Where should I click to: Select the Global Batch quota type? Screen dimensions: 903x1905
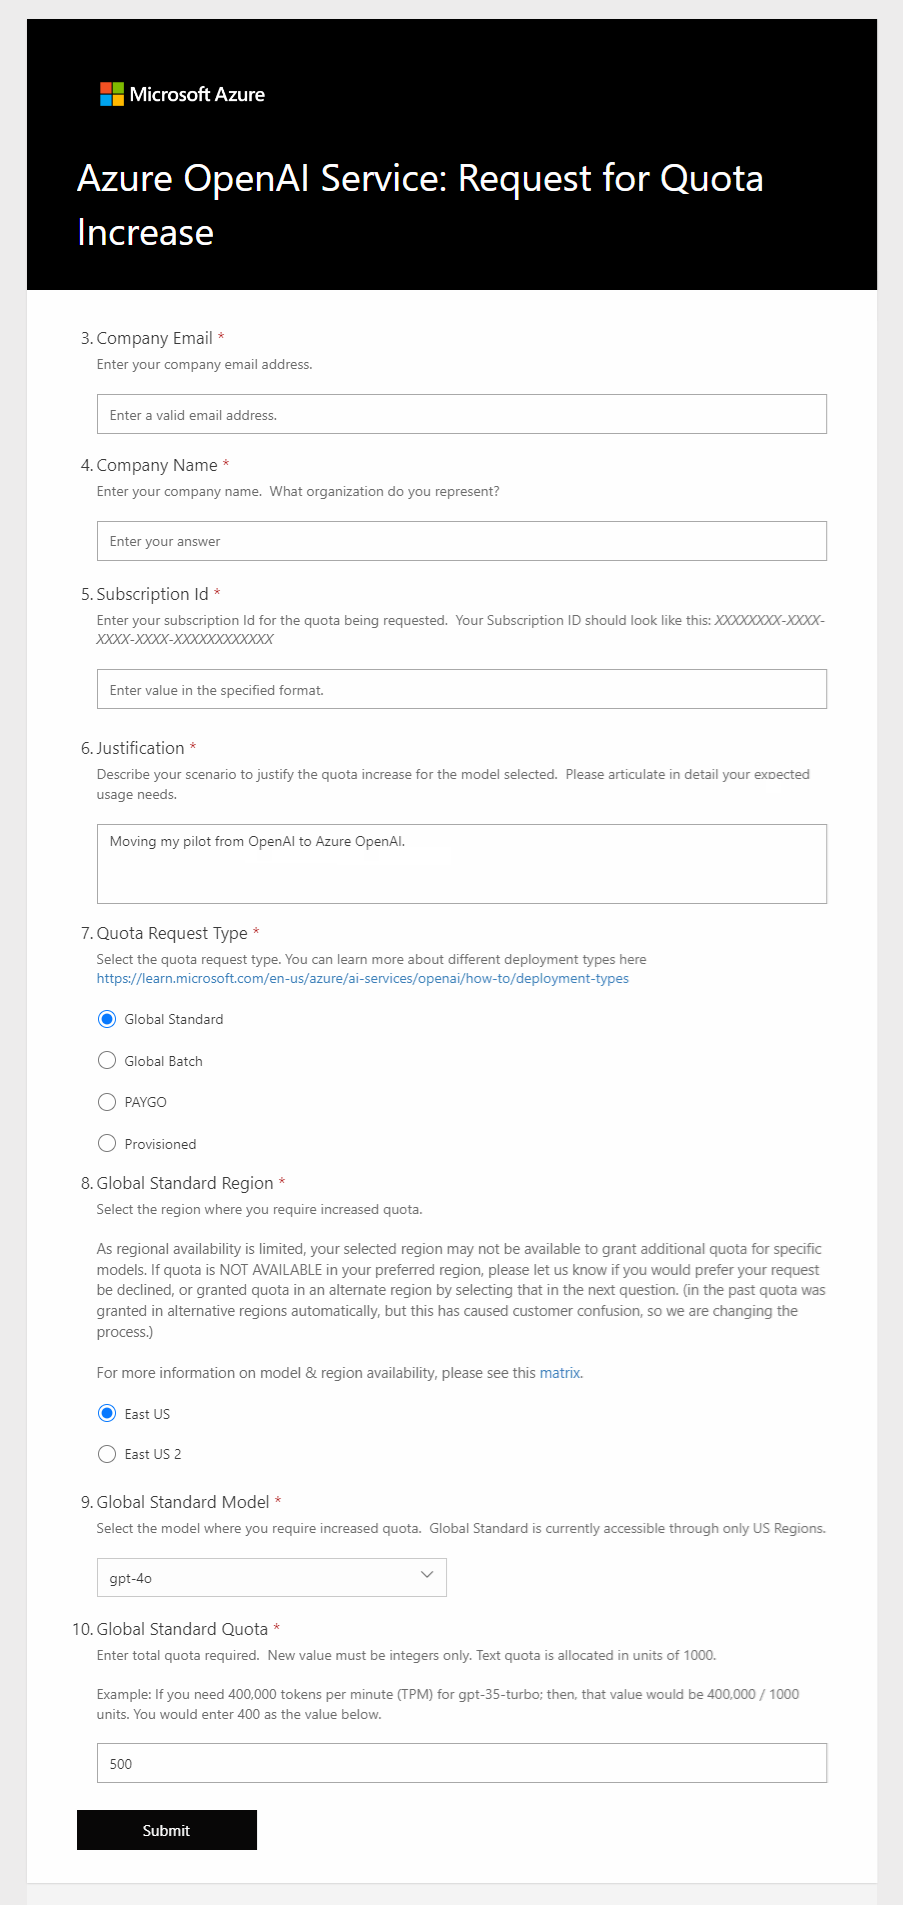click(x=107, y=1060)
